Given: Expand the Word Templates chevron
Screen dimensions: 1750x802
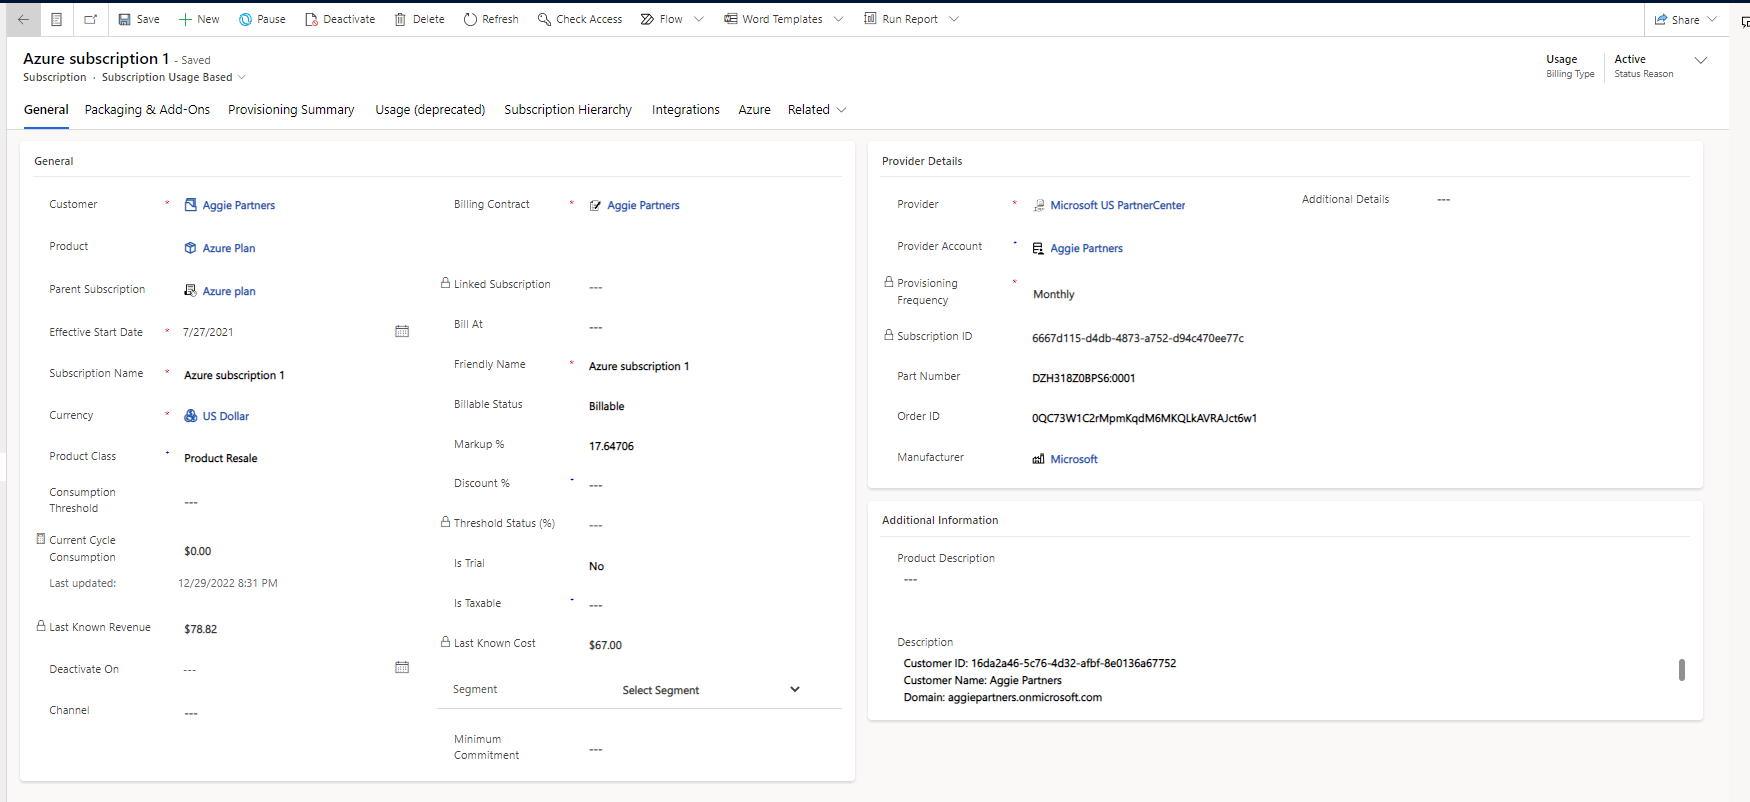Looking at the screenshot, I should (838, 19).
